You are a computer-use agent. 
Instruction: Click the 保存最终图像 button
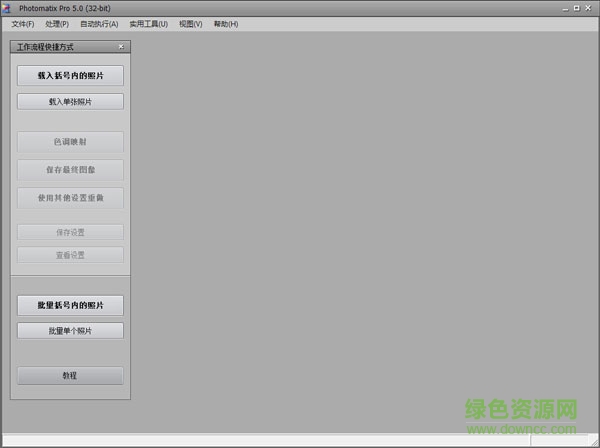(70, 170)
